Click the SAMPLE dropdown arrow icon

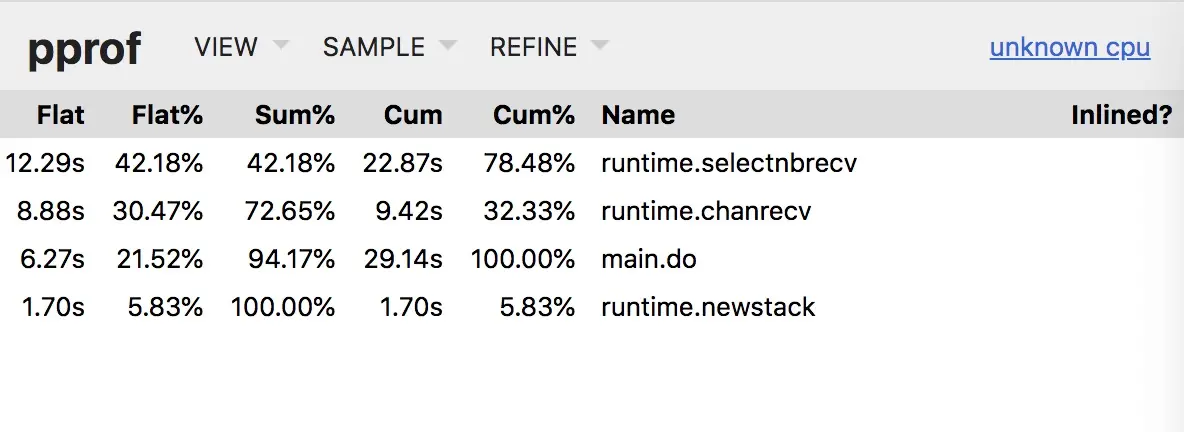448,45
